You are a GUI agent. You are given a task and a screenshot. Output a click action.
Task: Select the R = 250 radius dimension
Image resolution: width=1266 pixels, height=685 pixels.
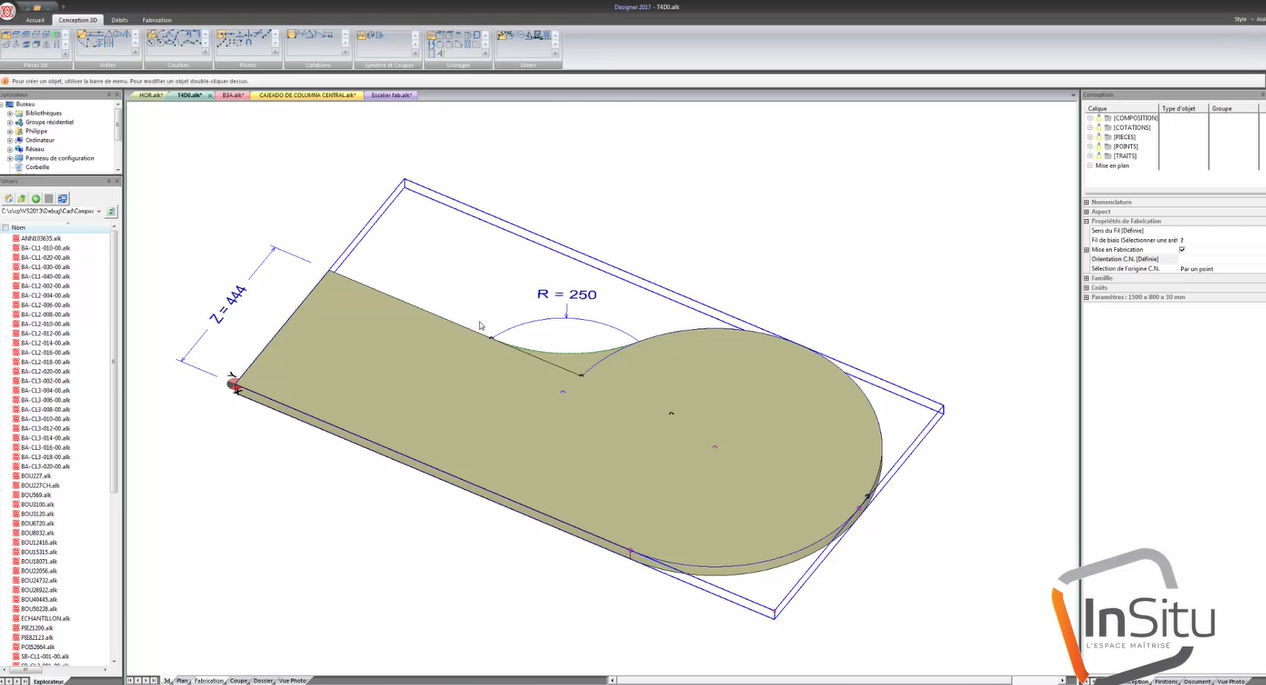[565, 294]
